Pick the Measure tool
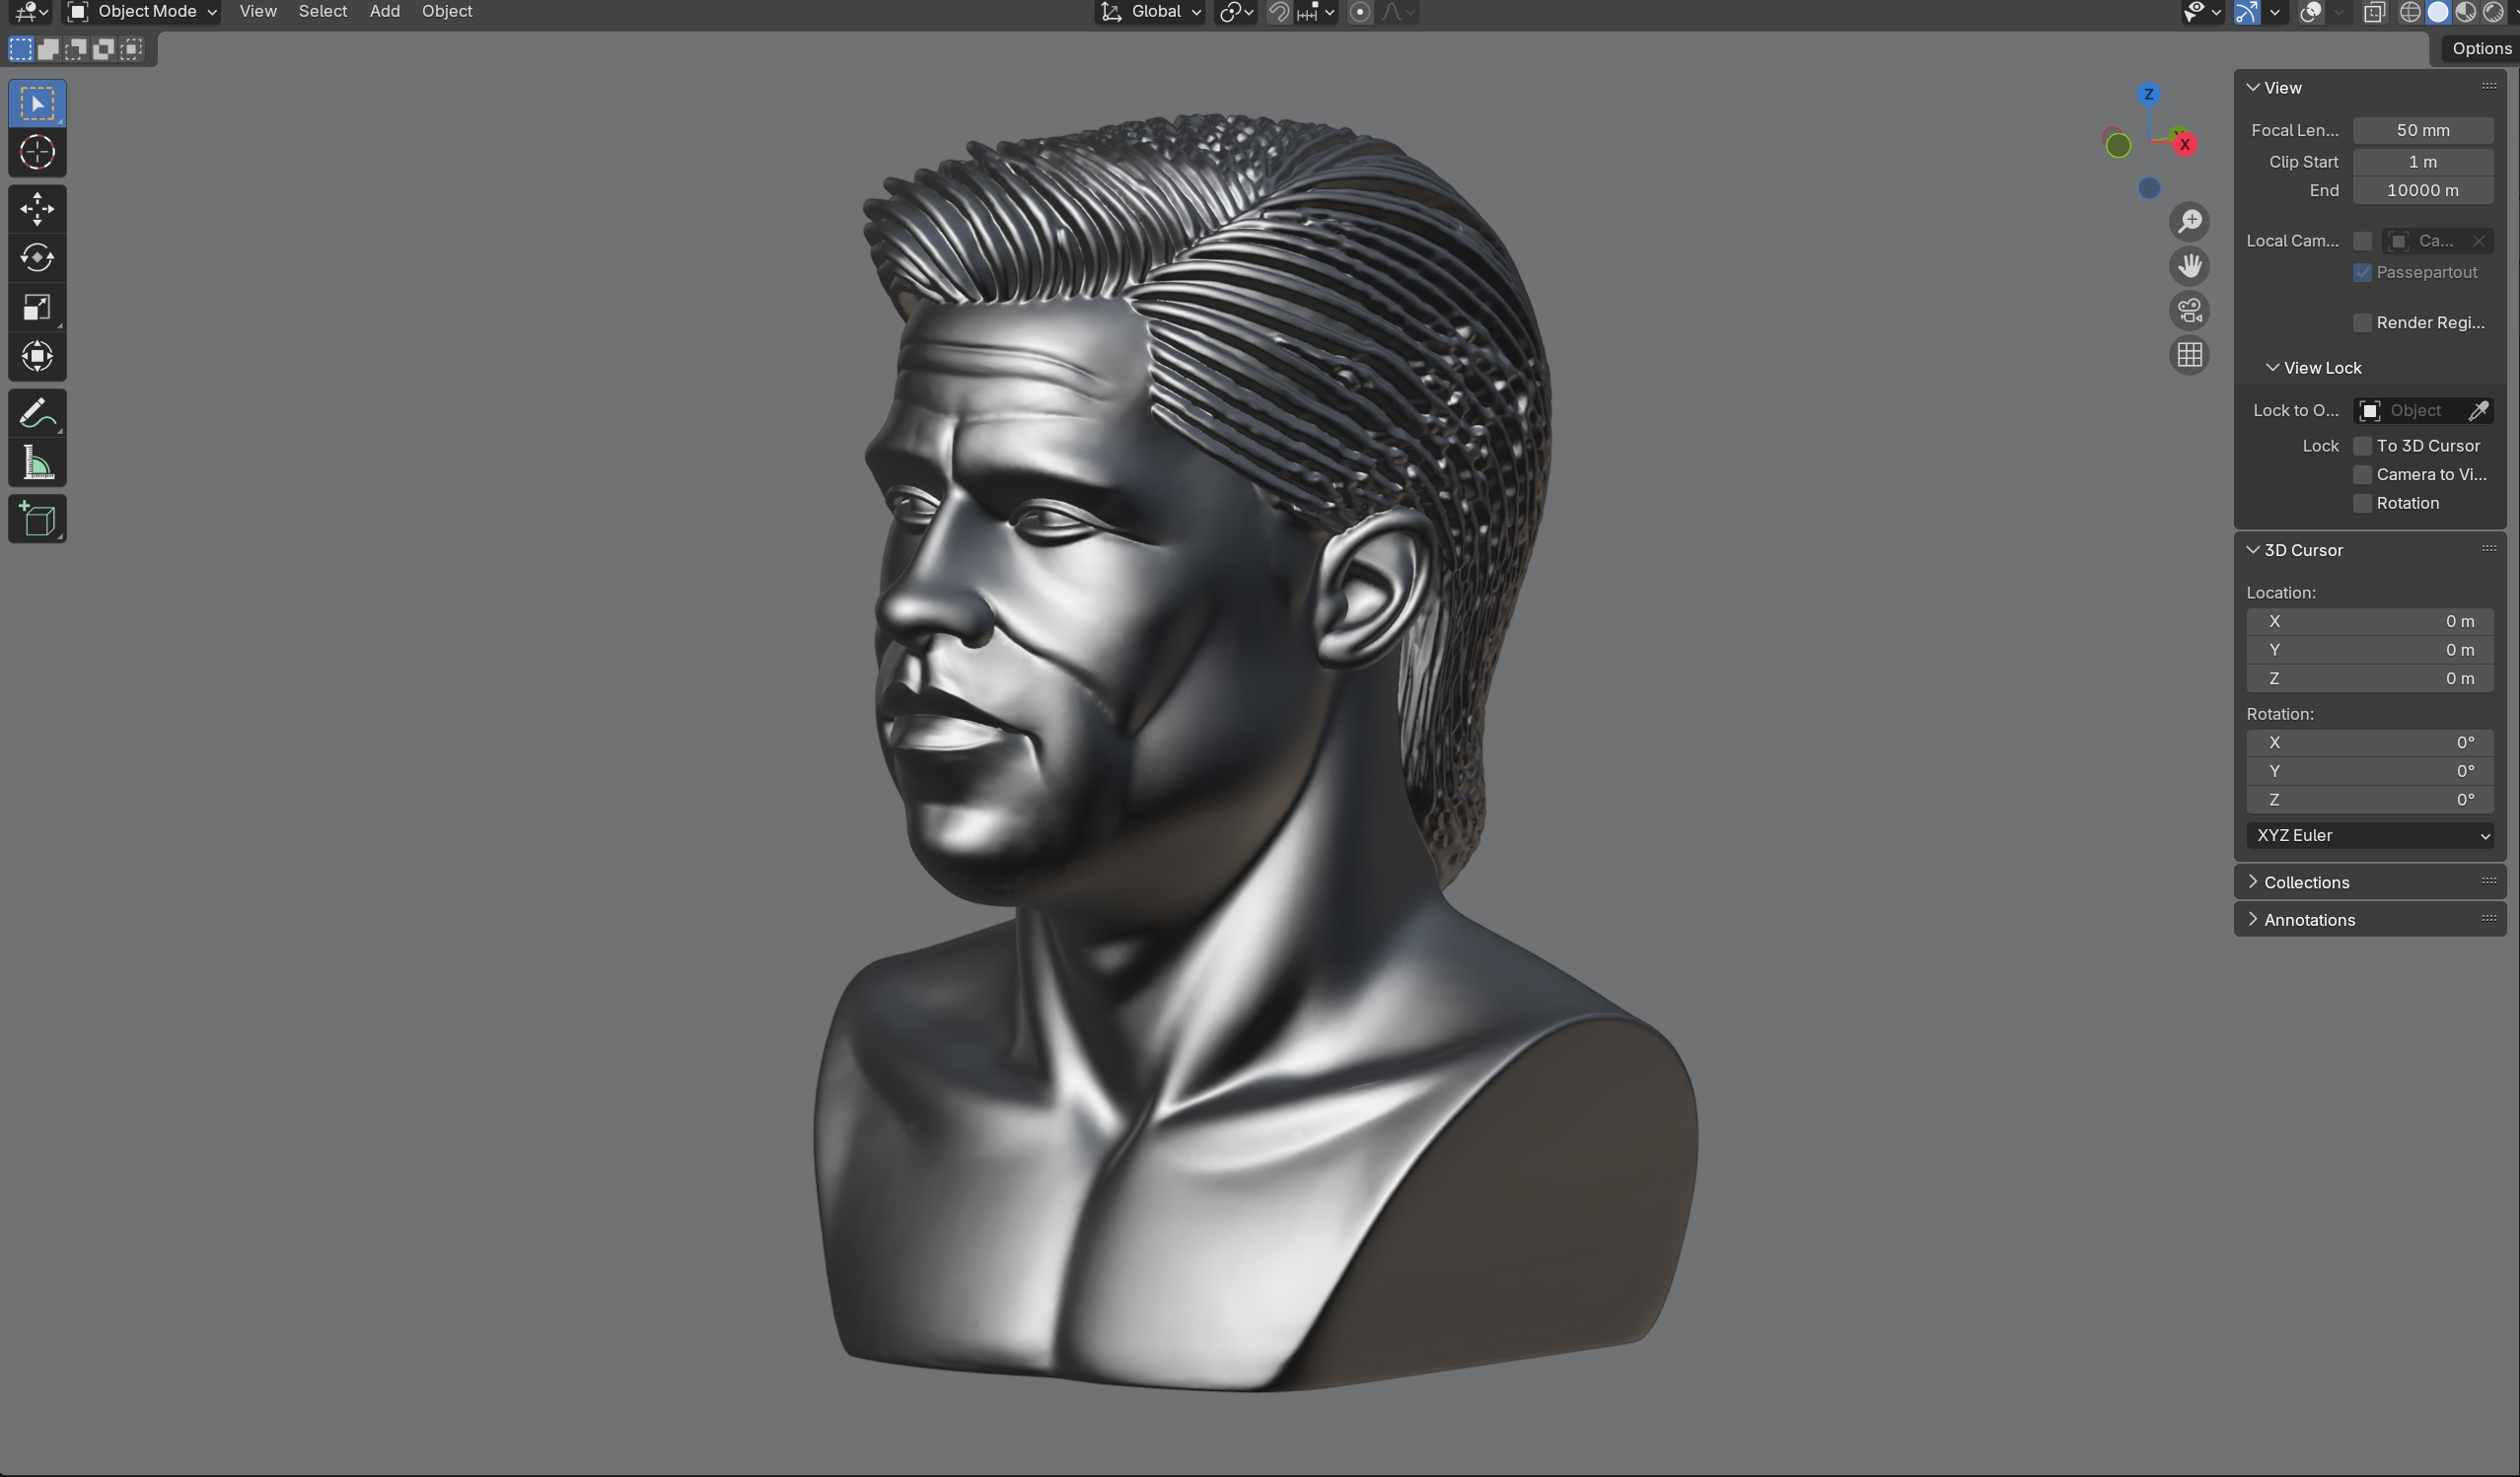 tap(37, 464)
